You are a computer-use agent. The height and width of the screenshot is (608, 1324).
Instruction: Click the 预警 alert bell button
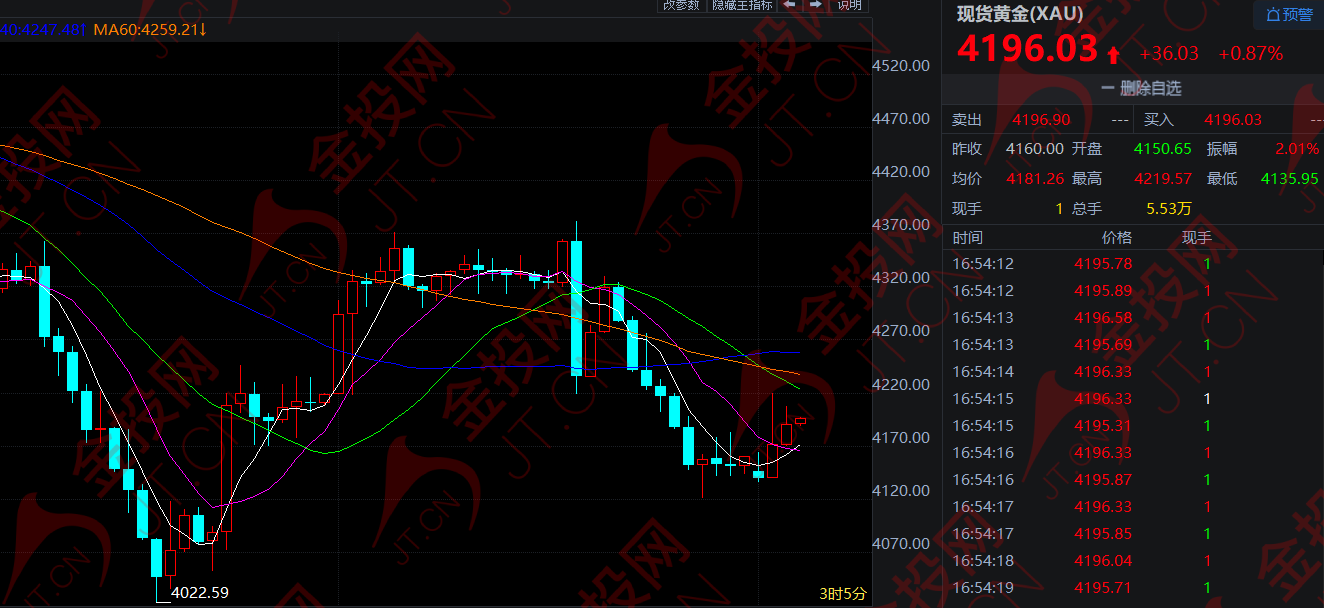(x=1288, y=14)
